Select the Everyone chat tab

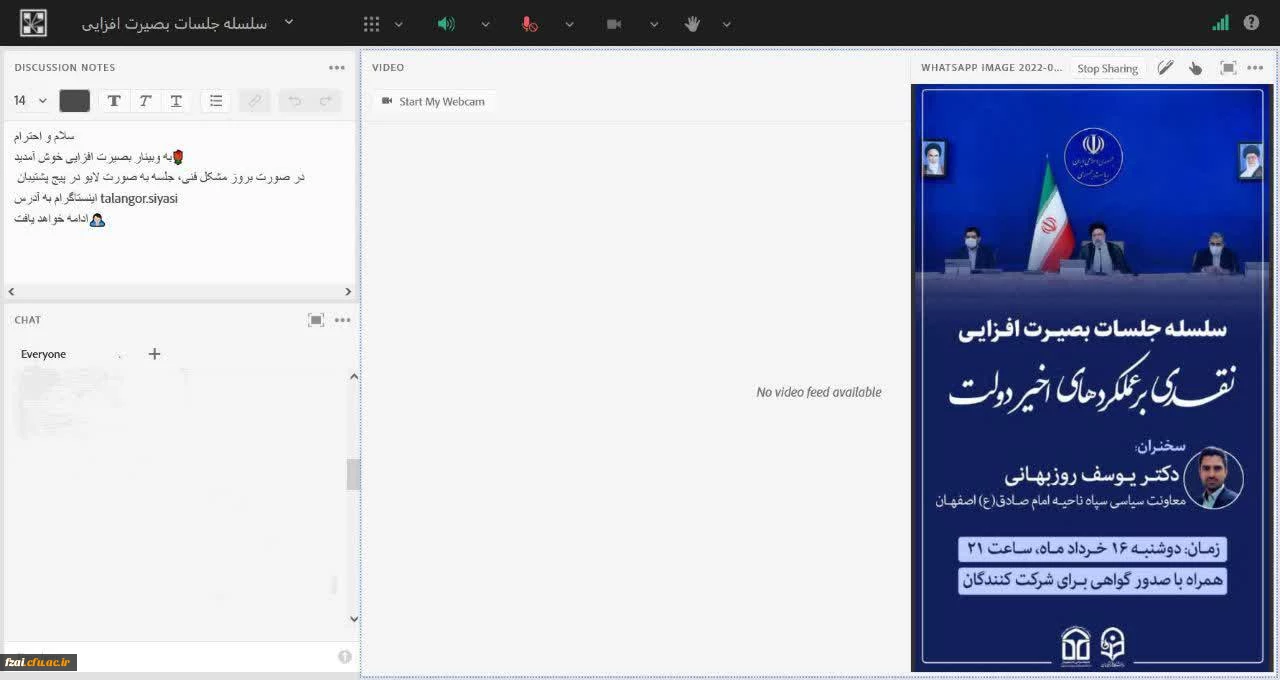click(44, 354)
